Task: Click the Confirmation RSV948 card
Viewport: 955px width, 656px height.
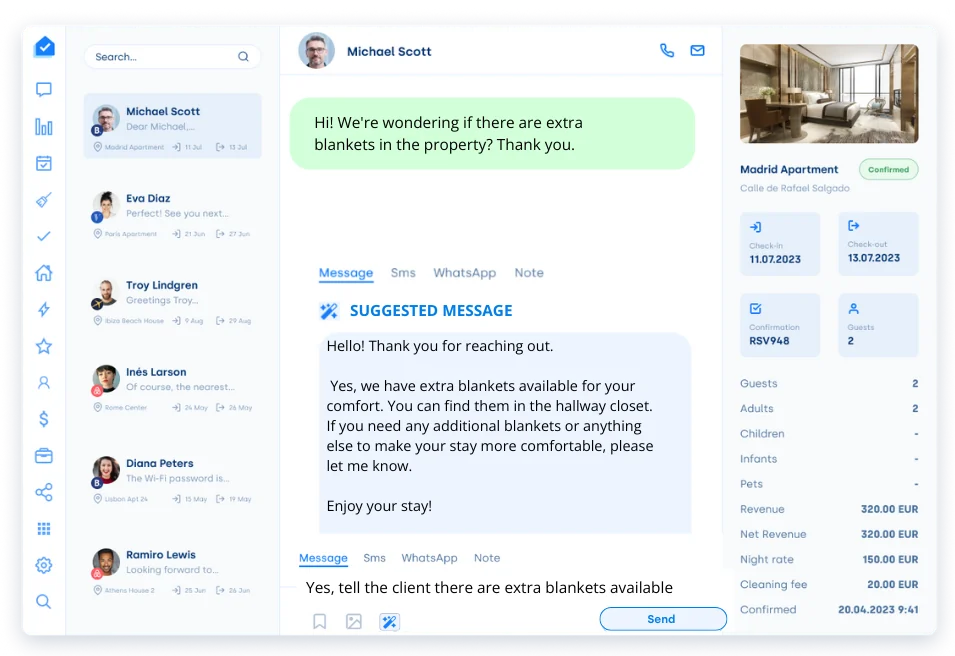Action: click(780, 325)
